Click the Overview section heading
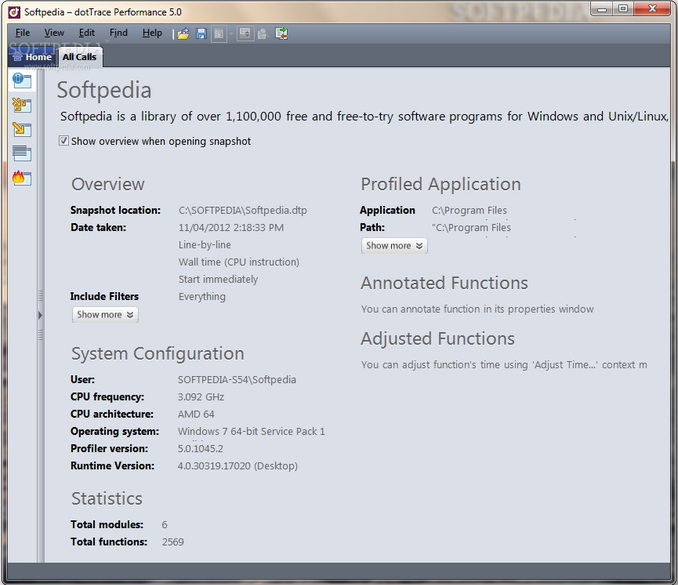Screen dimensions: 678x585 pyautogui.click(x=108, y=184)
